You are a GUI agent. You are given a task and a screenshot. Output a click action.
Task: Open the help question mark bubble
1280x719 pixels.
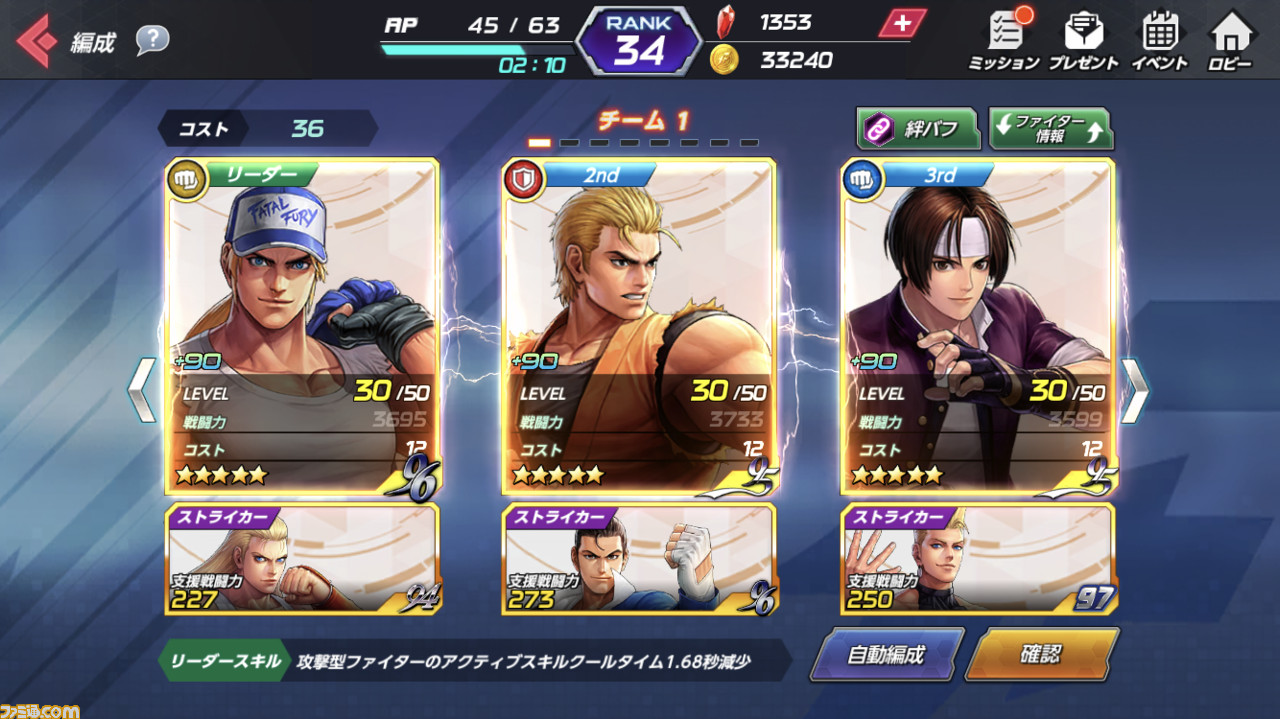152,40
